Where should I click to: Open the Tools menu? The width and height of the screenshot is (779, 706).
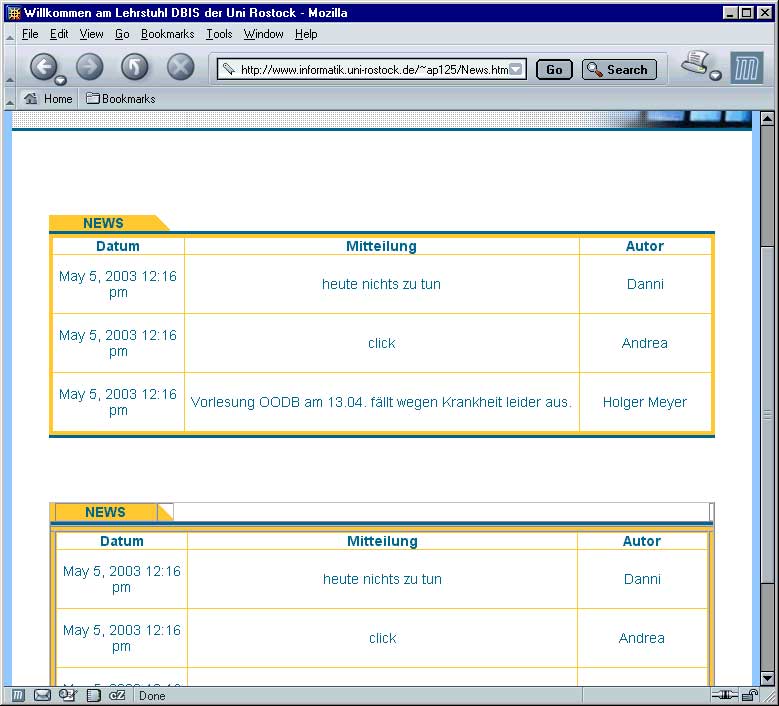tap(219, 34)
